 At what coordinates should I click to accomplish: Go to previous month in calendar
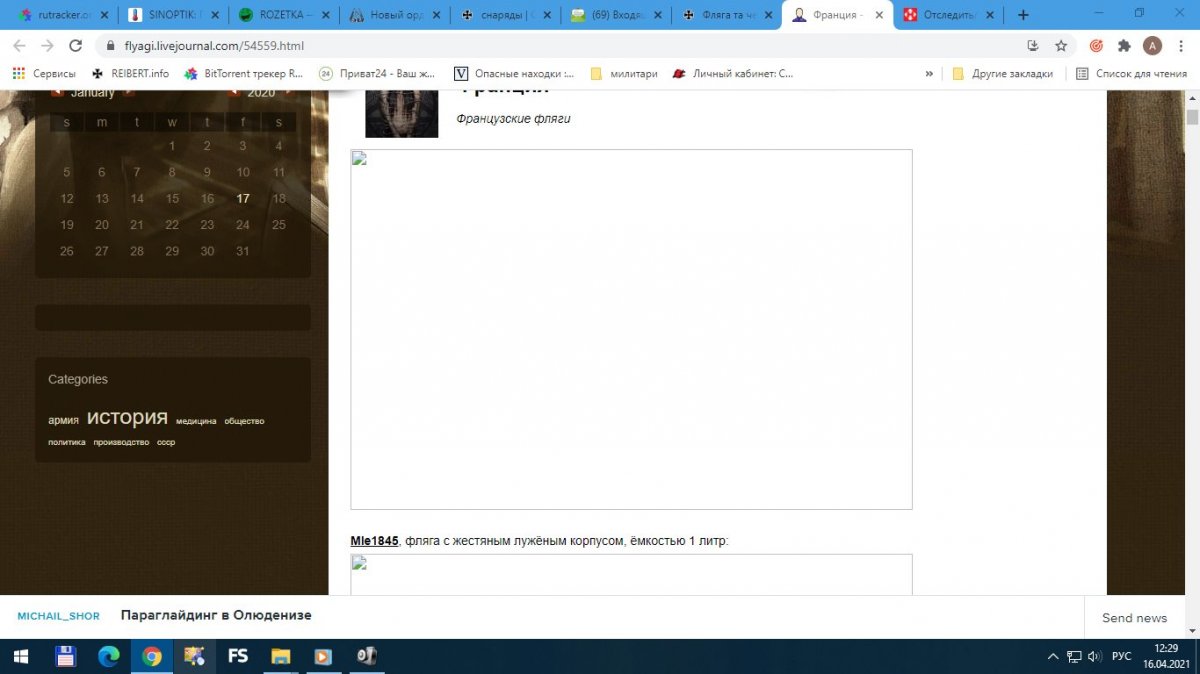point(57,92)
